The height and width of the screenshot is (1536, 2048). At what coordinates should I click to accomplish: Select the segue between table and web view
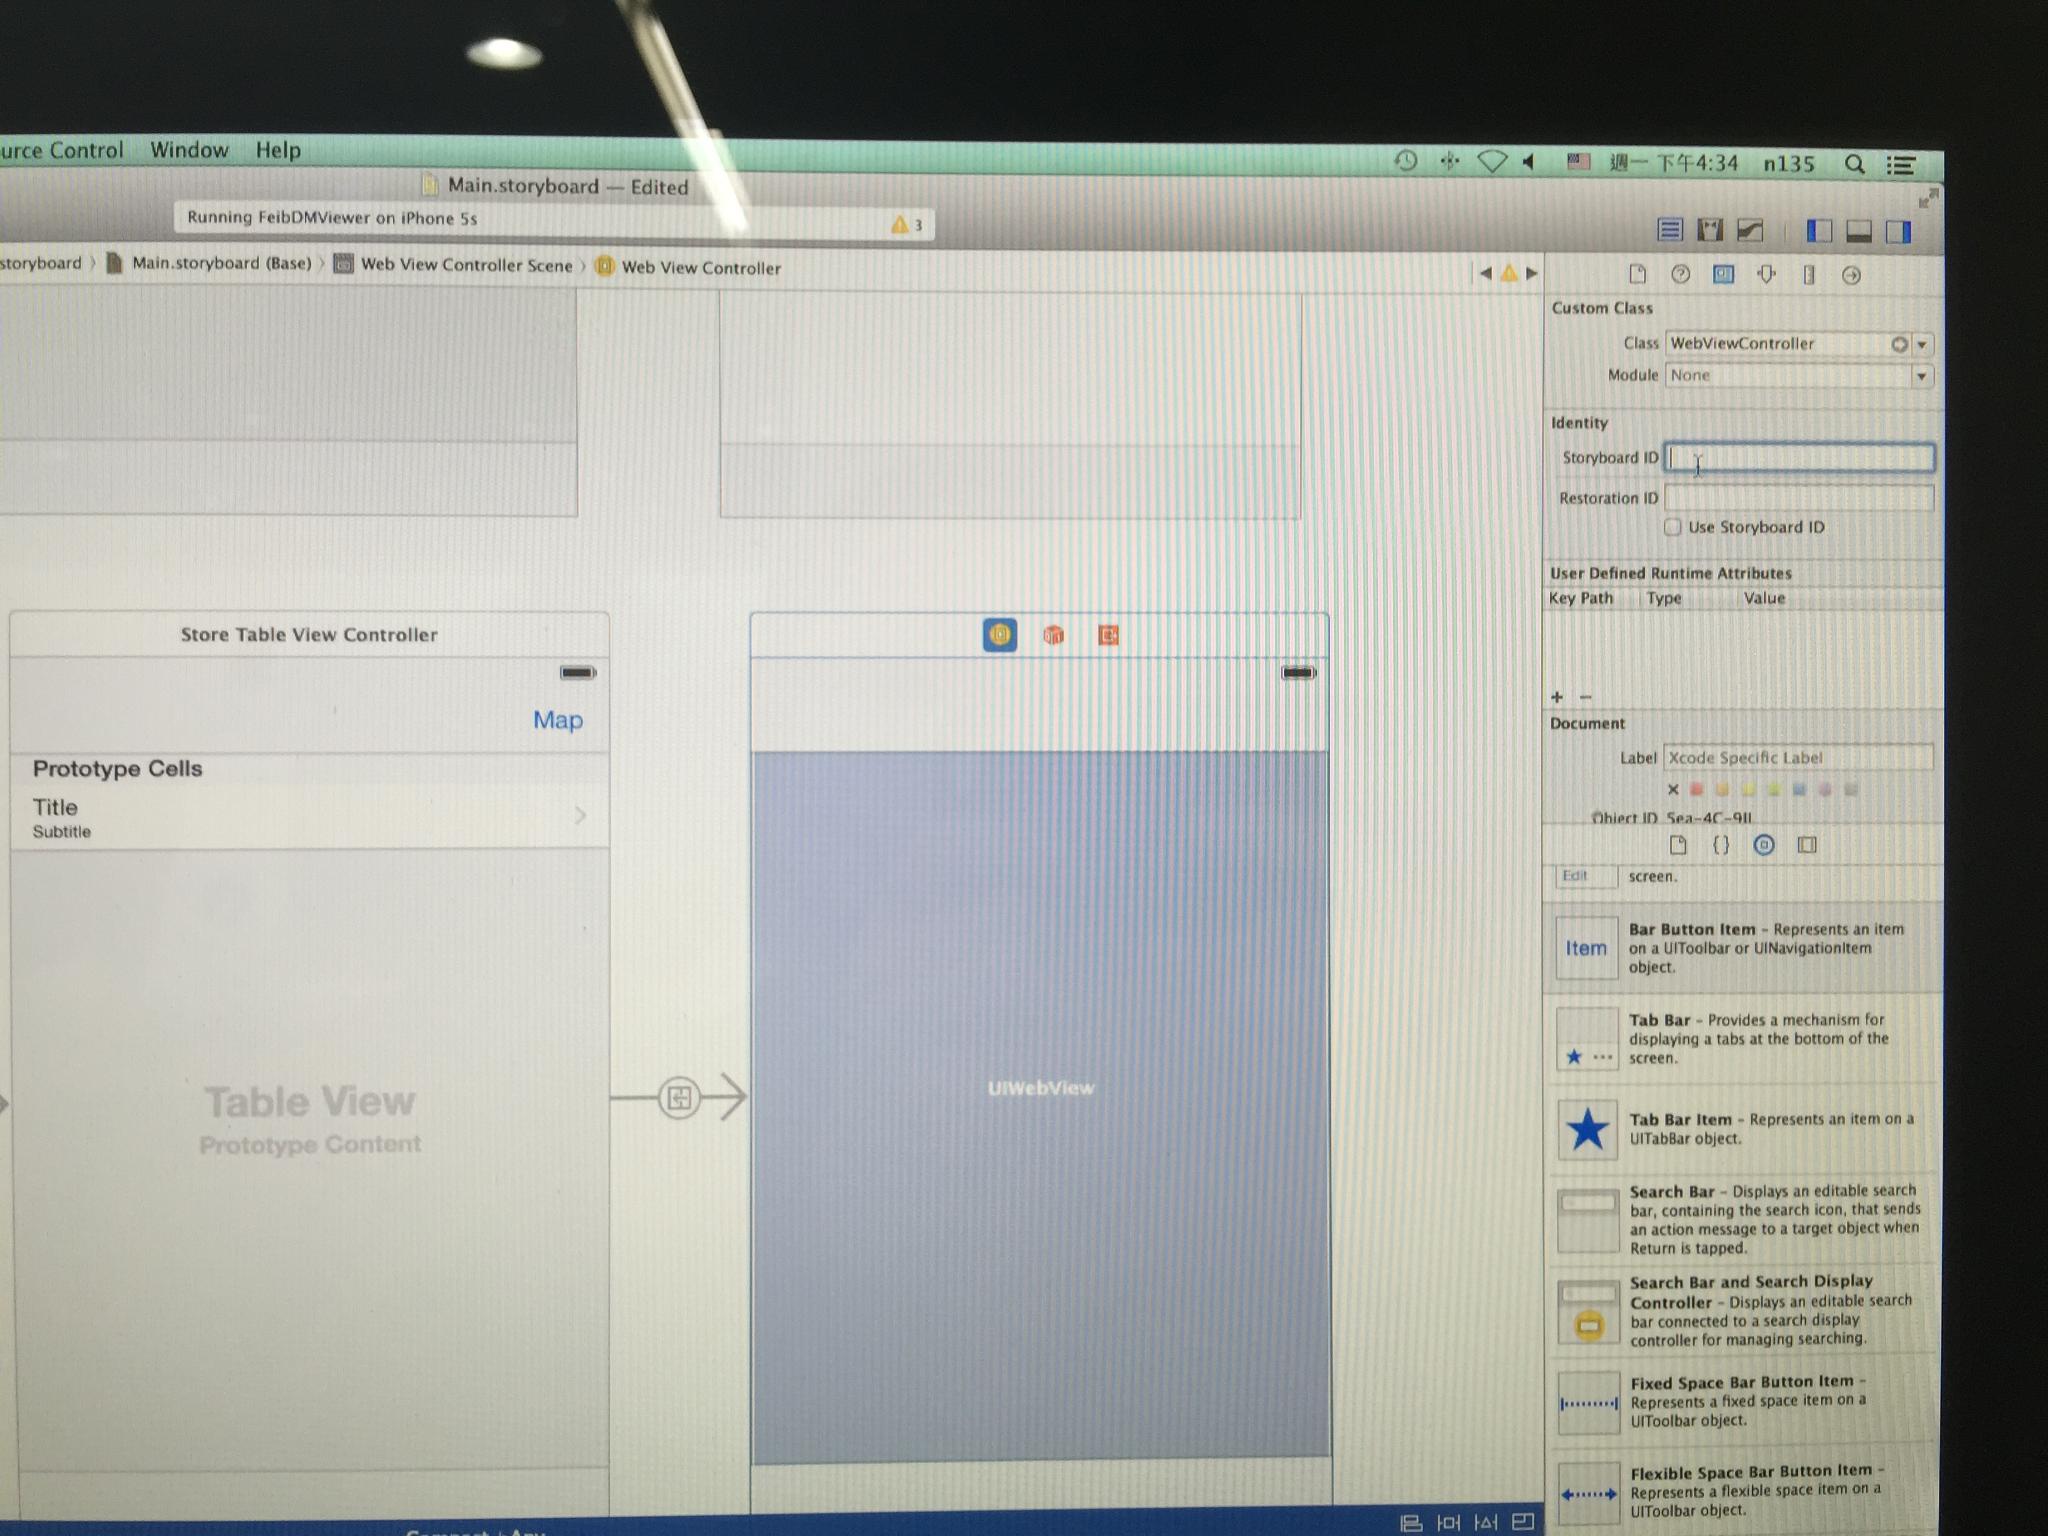point(679,1098)
